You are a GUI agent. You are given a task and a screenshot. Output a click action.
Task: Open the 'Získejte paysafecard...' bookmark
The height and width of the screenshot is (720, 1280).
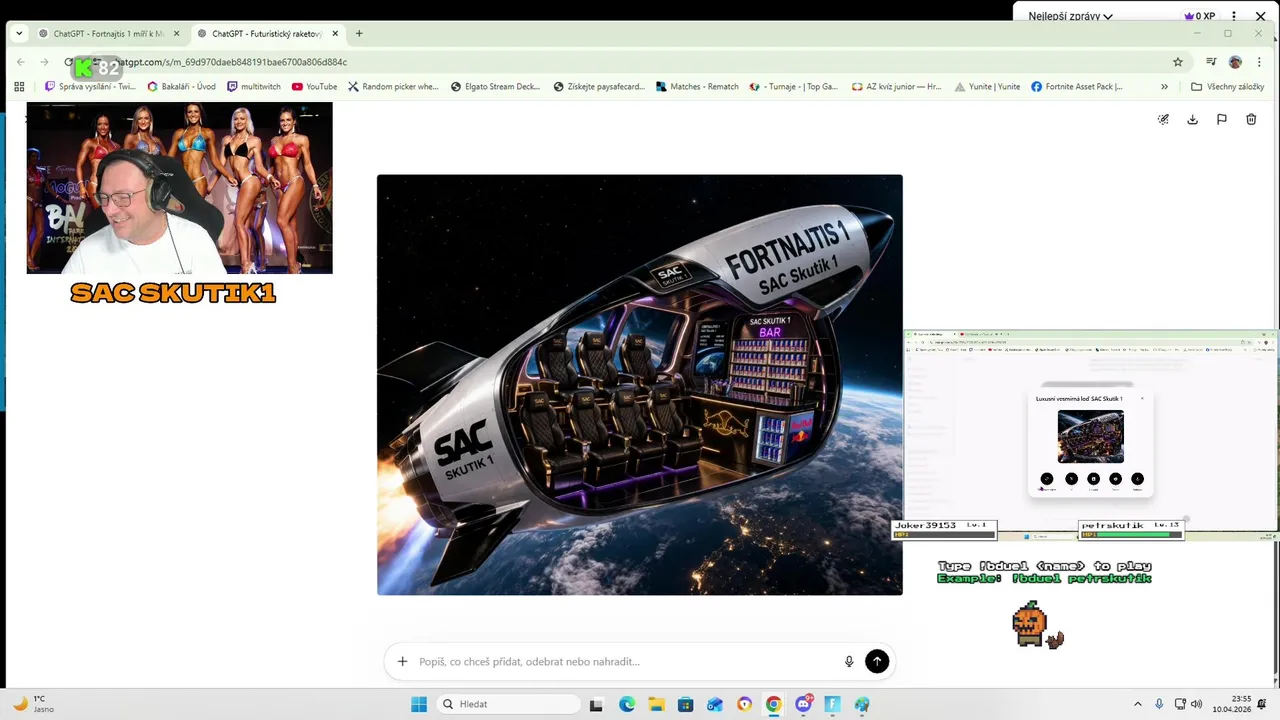coord(599,87)
